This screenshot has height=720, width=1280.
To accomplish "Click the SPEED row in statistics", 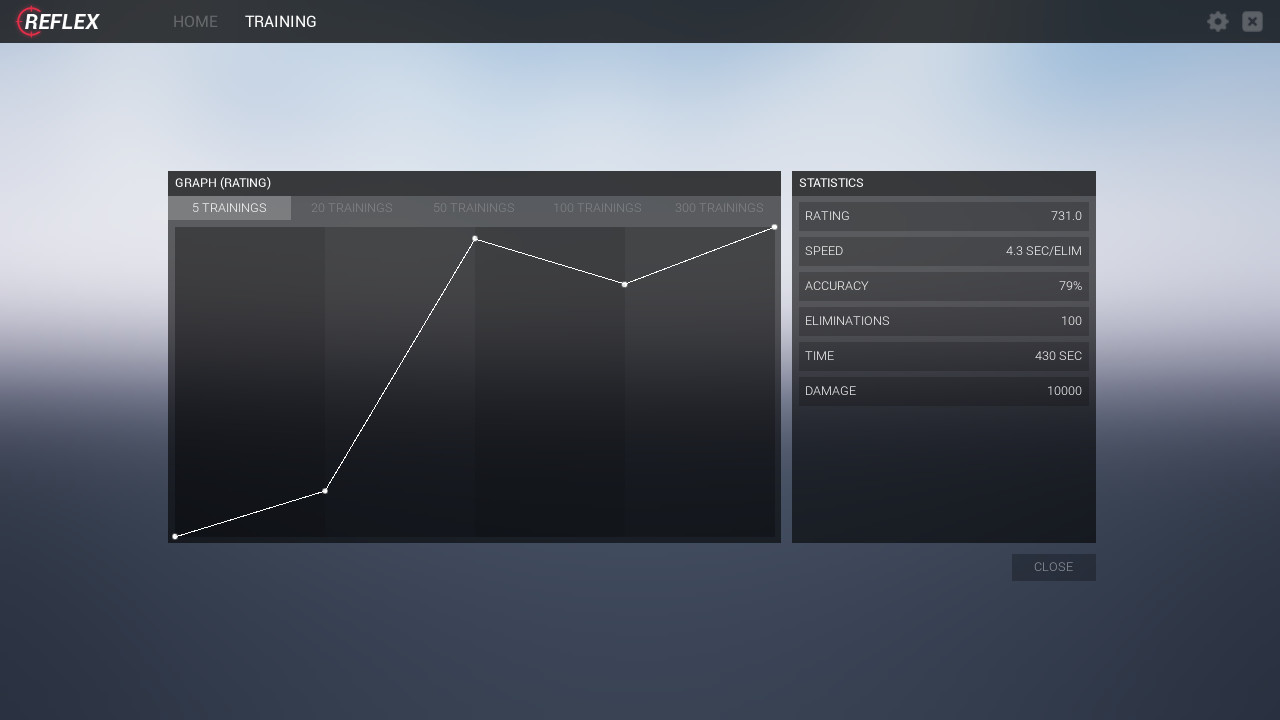I will (943, 251).
